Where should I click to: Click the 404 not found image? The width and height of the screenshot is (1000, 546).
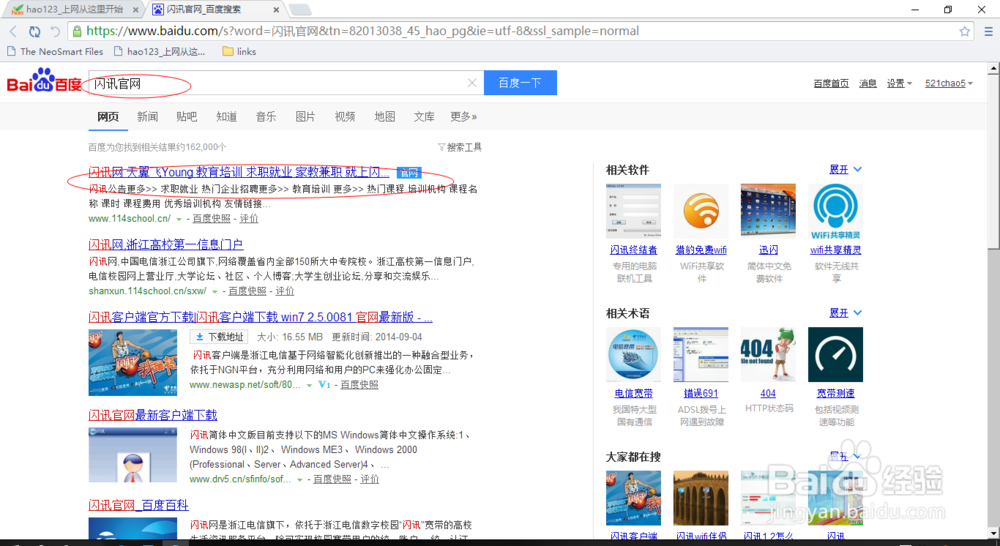point(768,355)
